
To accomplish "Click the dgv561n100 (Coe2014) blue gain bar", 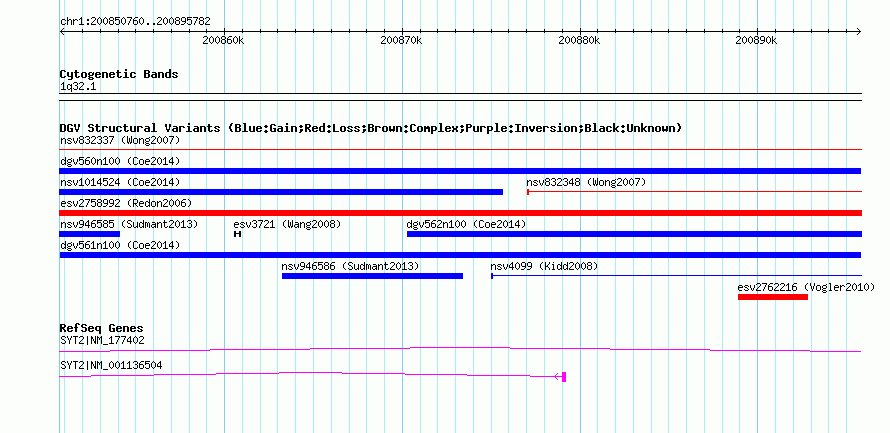I will coord(460,255).
